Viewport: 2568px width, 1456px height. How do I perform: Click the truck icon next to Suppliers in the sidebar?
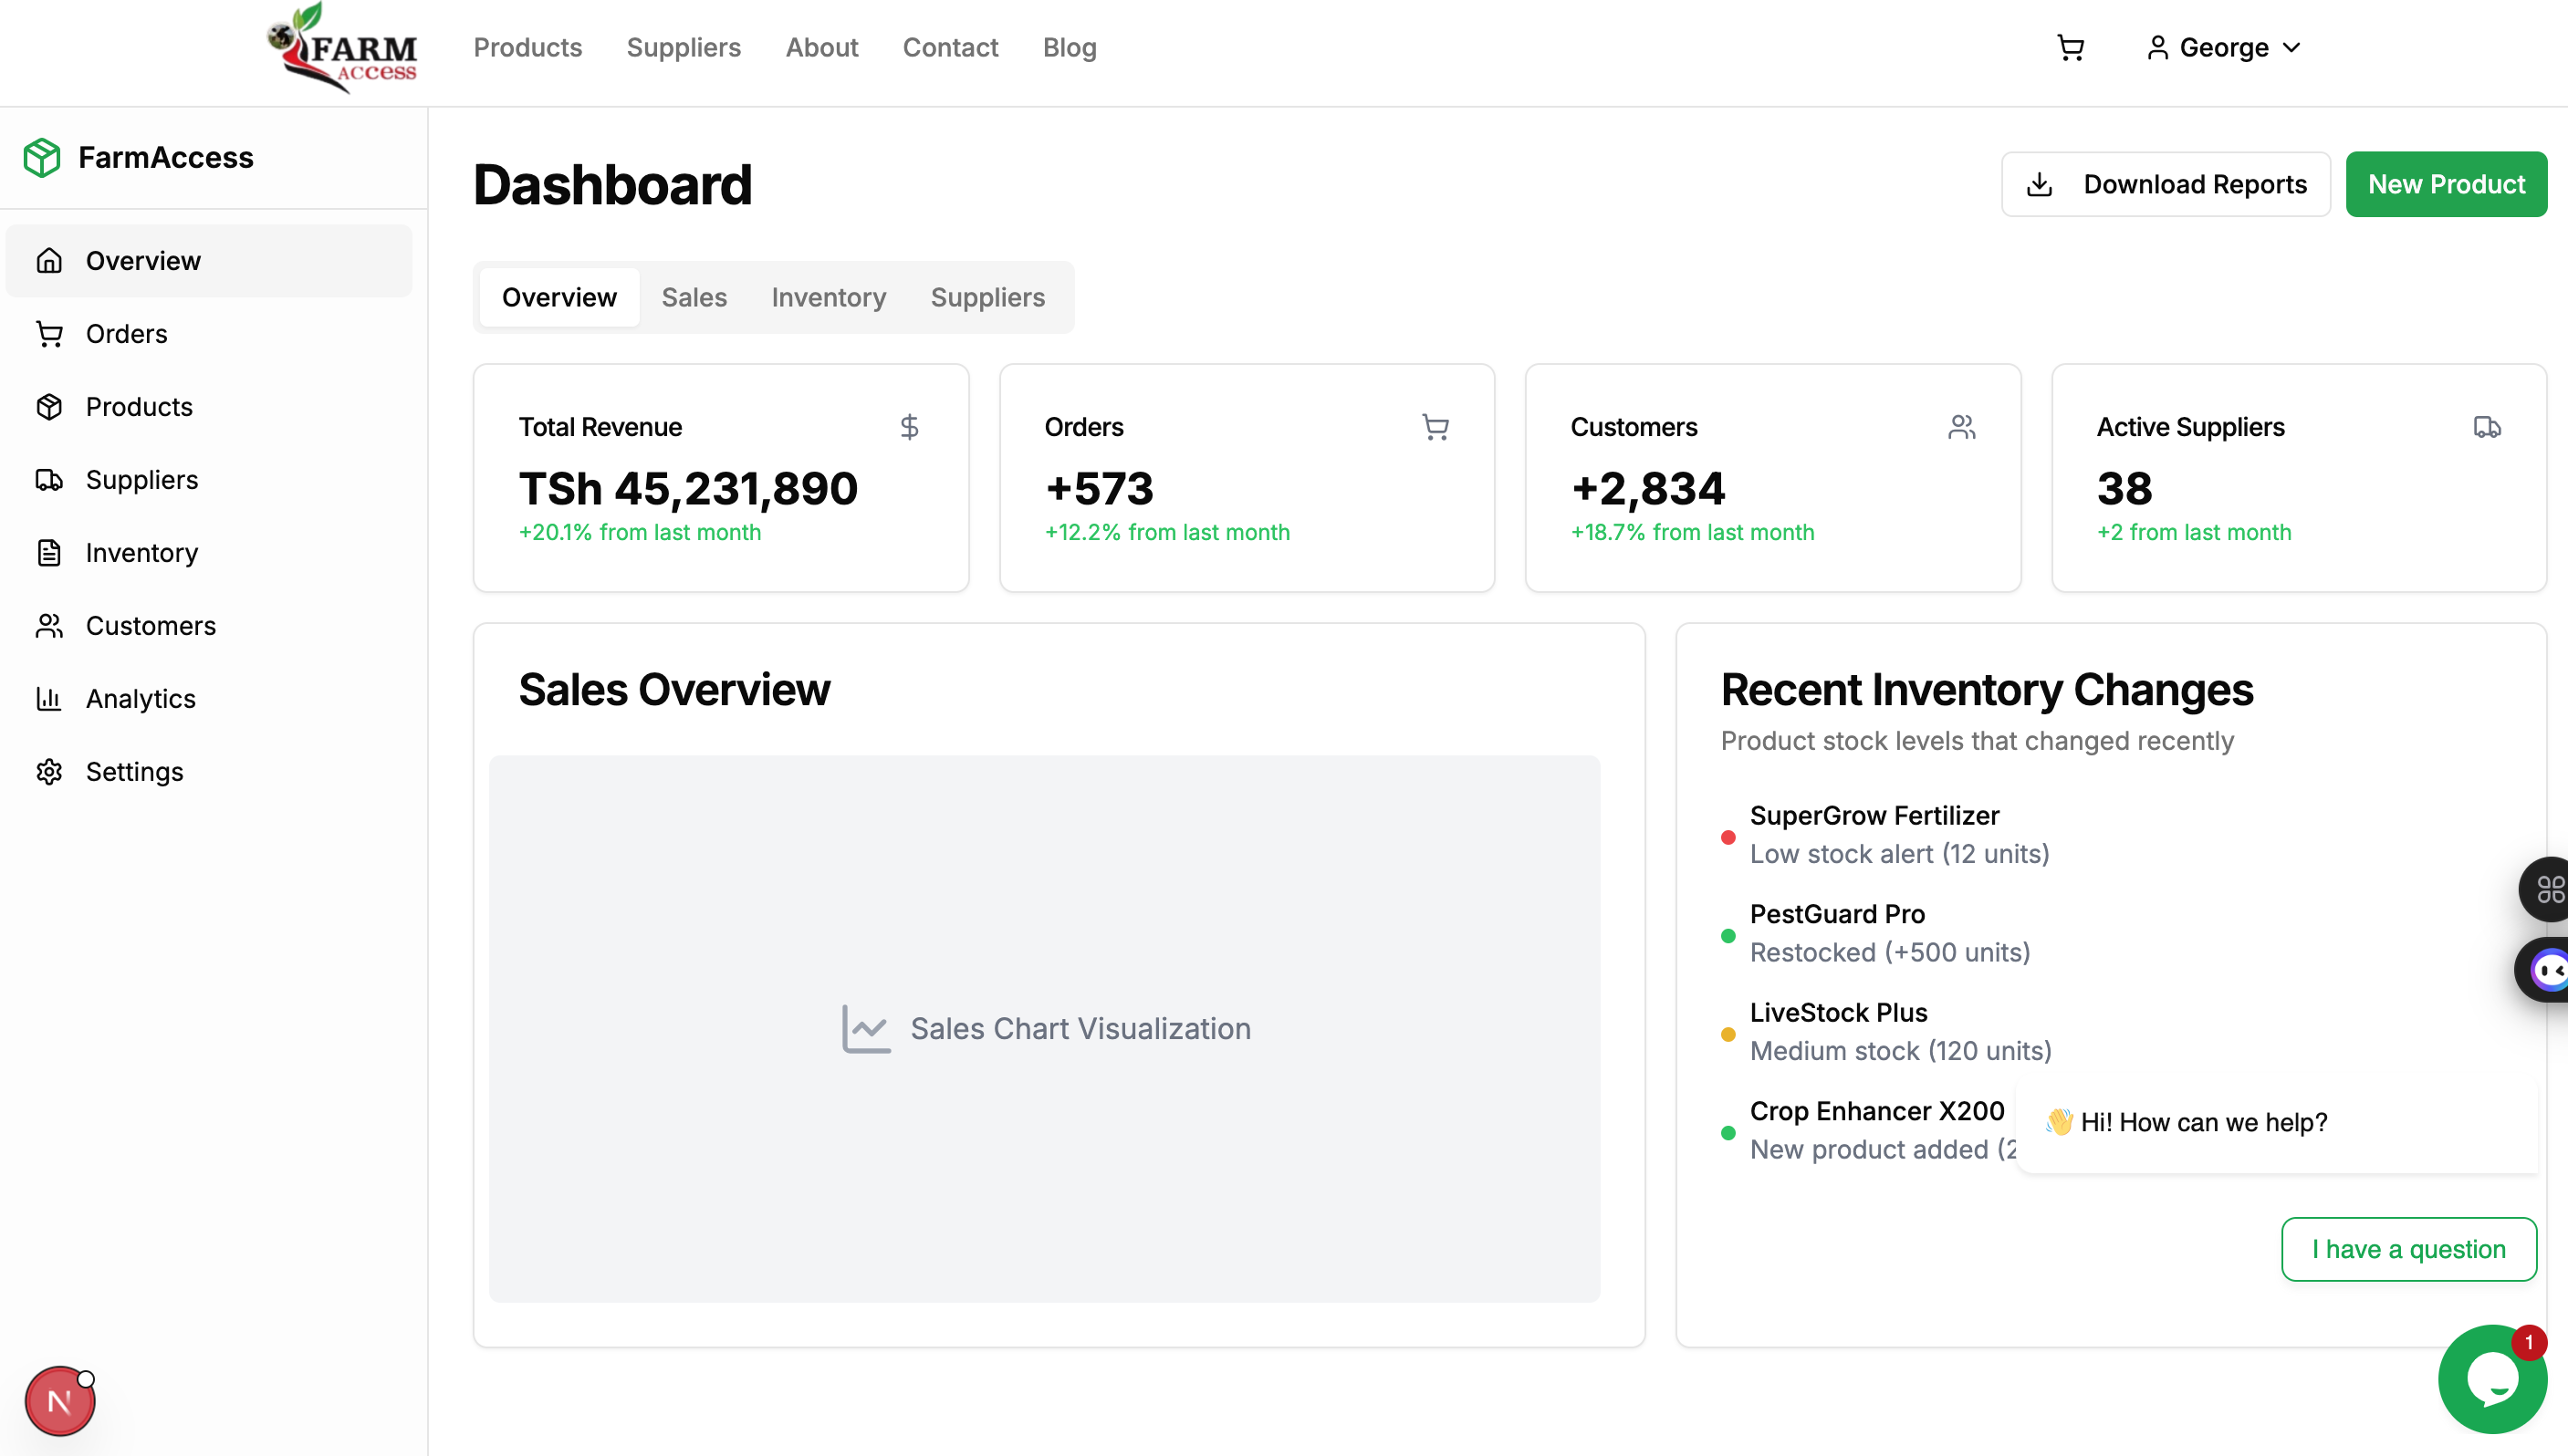(49, 479)
